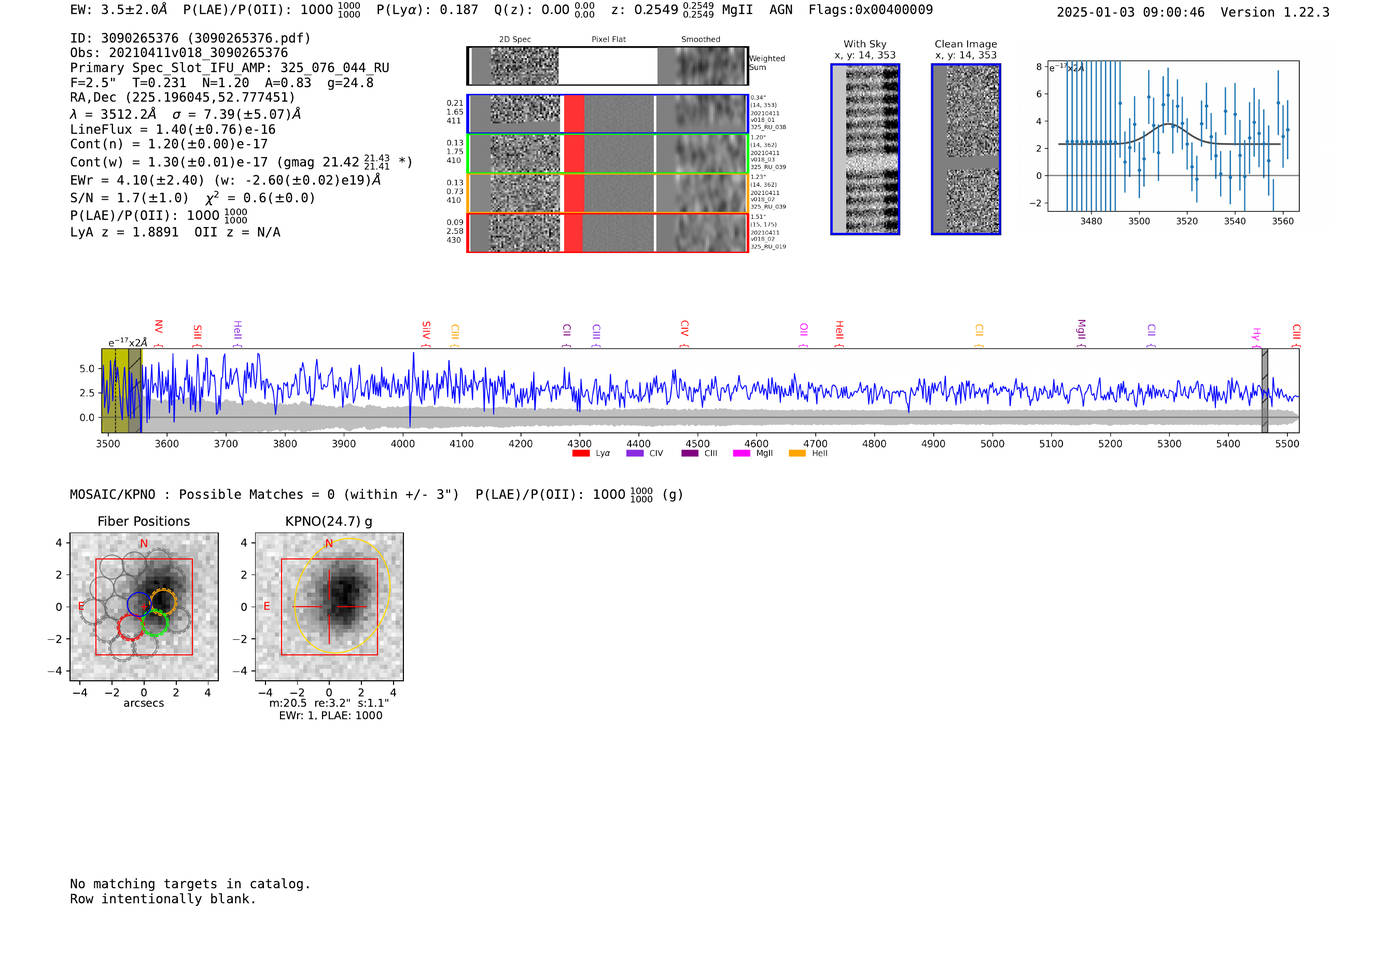Click the 'Primary Spec_Slot_IFU_AMP: 325_076_044_RU' line

(230, 68)
